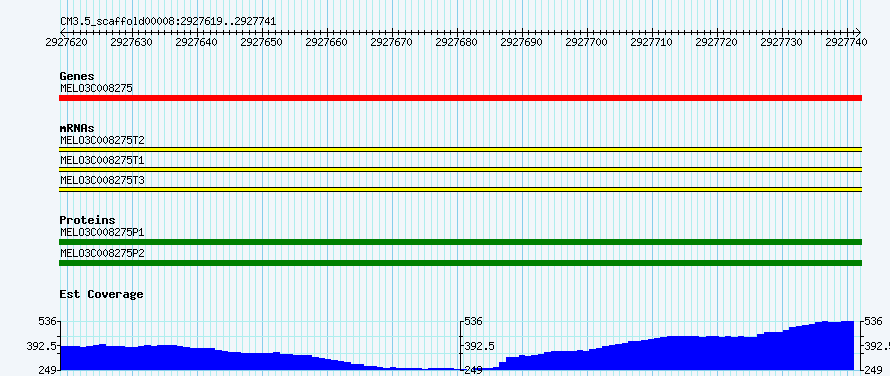Select the MELO3C008275T3 mRNA yellow bar
Screen dimensions: 890x376
point(460,190)
